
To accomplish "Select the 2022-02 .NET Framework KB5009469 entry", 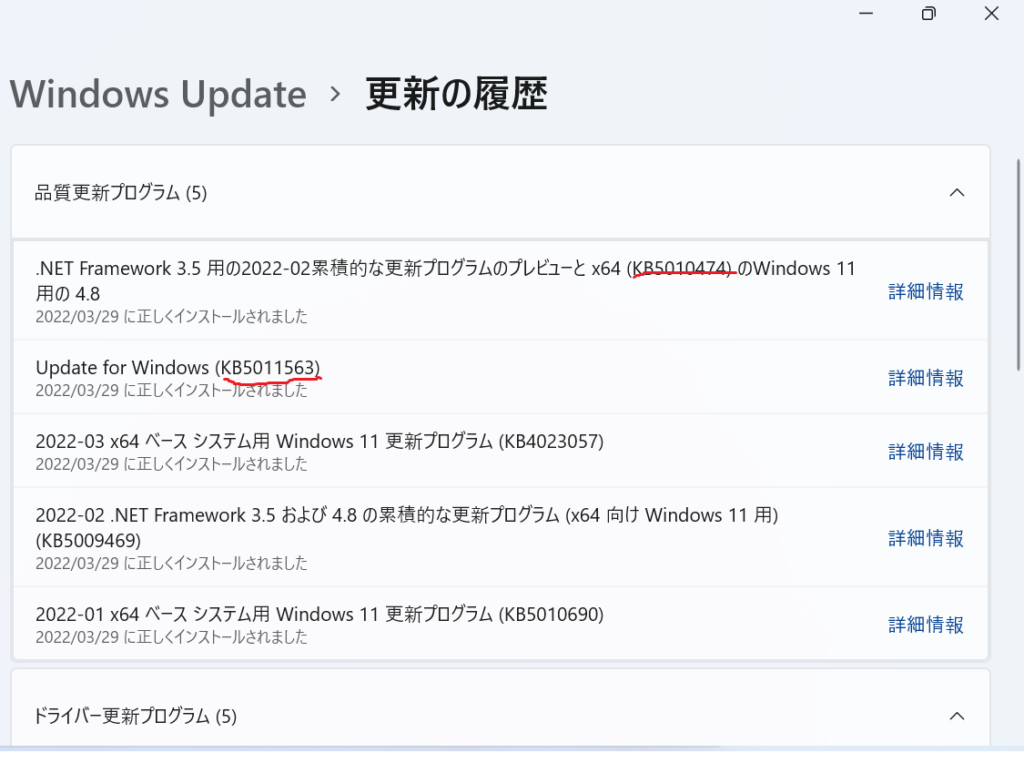I will pyautogui.click(x=500, y=538).
